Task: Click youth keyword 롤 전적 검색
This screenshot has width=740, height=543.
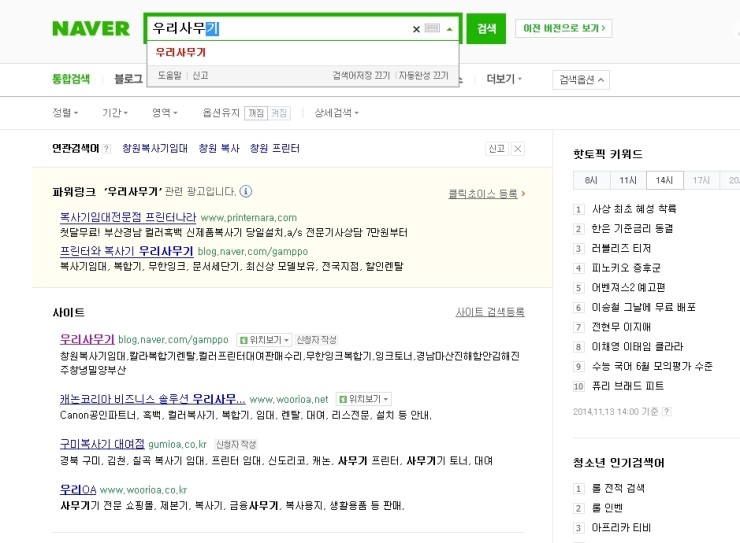Action: coord(618,488)
